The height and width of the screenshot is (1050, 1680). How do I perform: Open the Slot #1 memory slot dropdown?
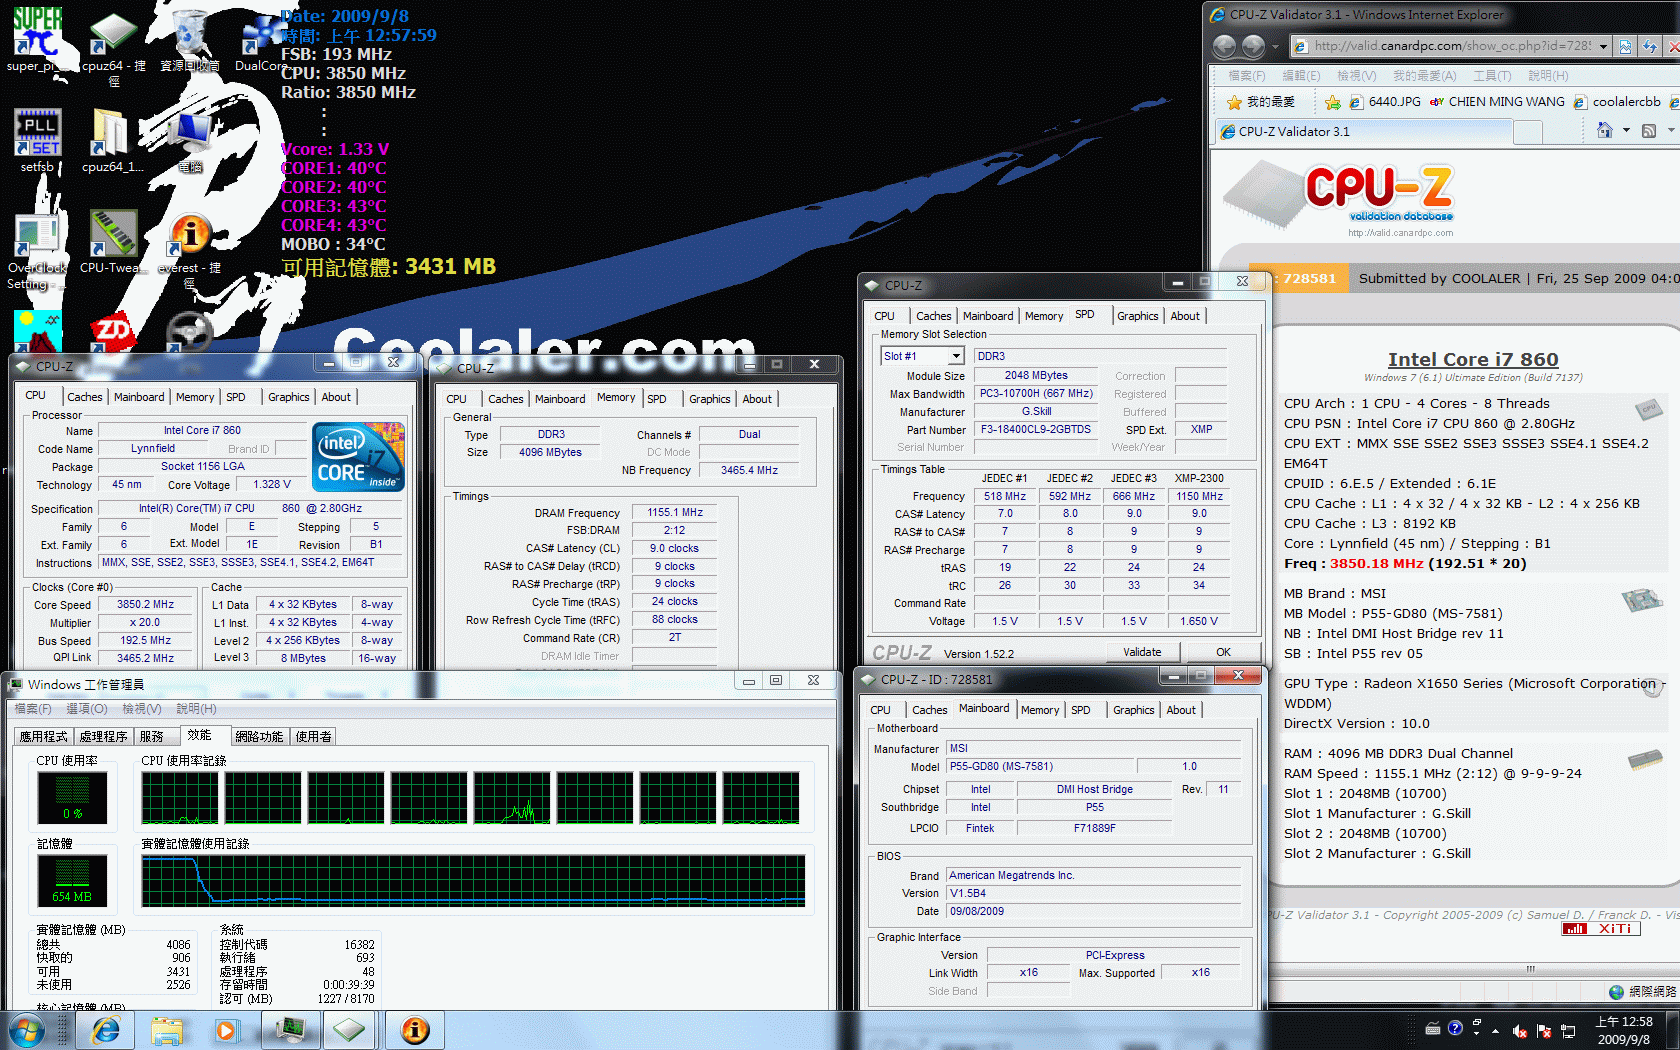point(956,356)
